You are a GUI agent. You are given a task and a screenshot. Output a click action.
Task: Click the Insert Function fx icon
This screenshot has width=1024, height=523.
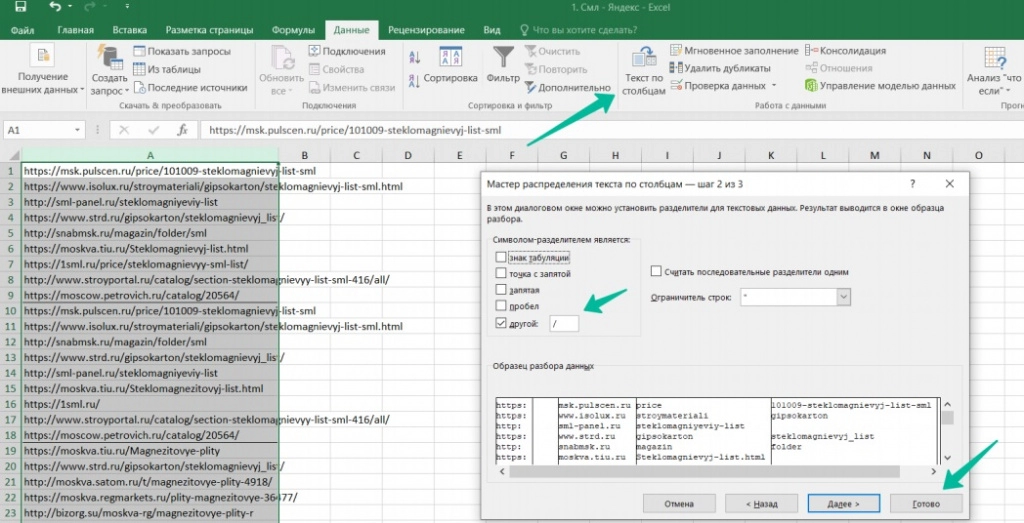[x=183, y=130]
